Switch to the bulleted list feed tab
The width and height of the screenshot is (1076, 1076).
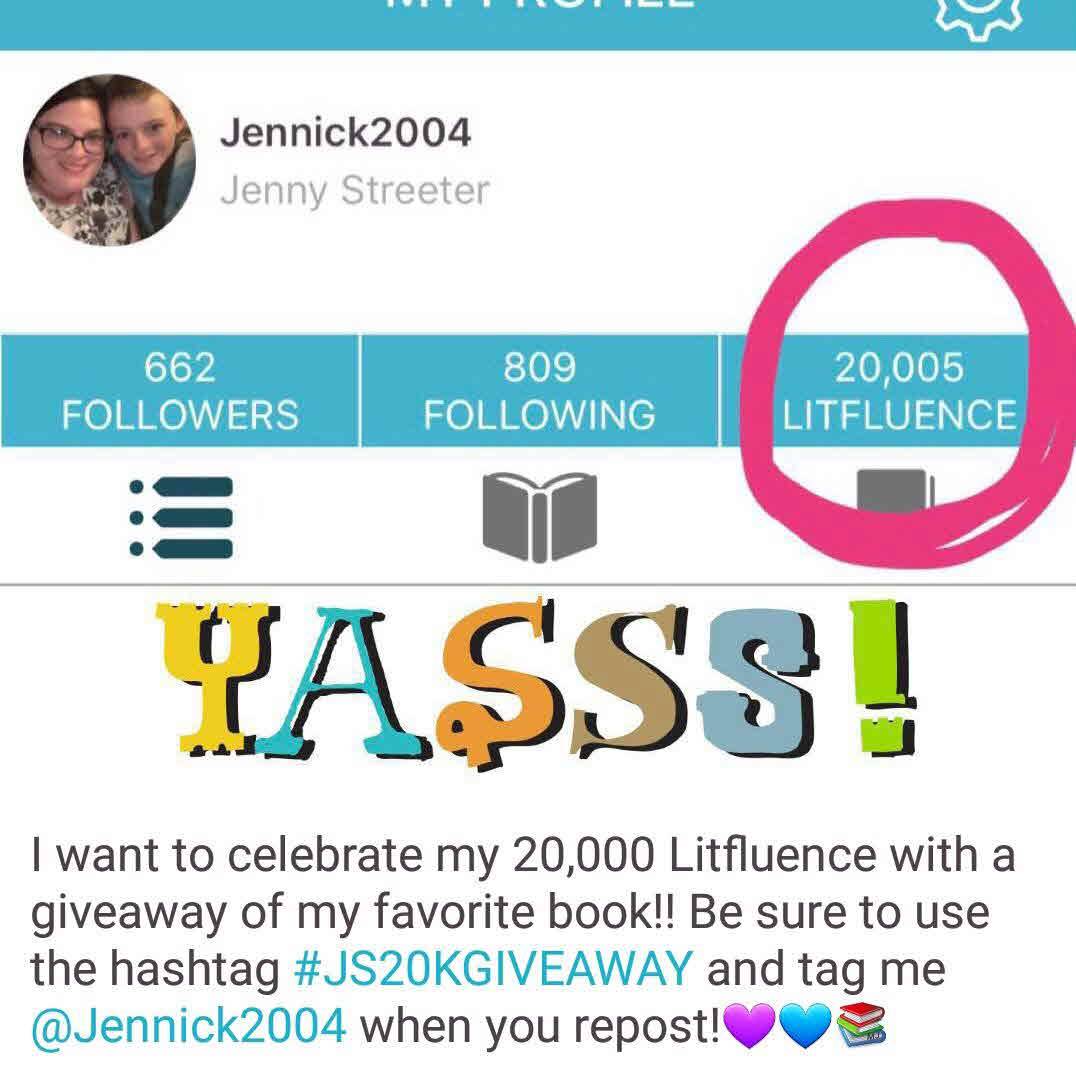[x=181, y=517]
